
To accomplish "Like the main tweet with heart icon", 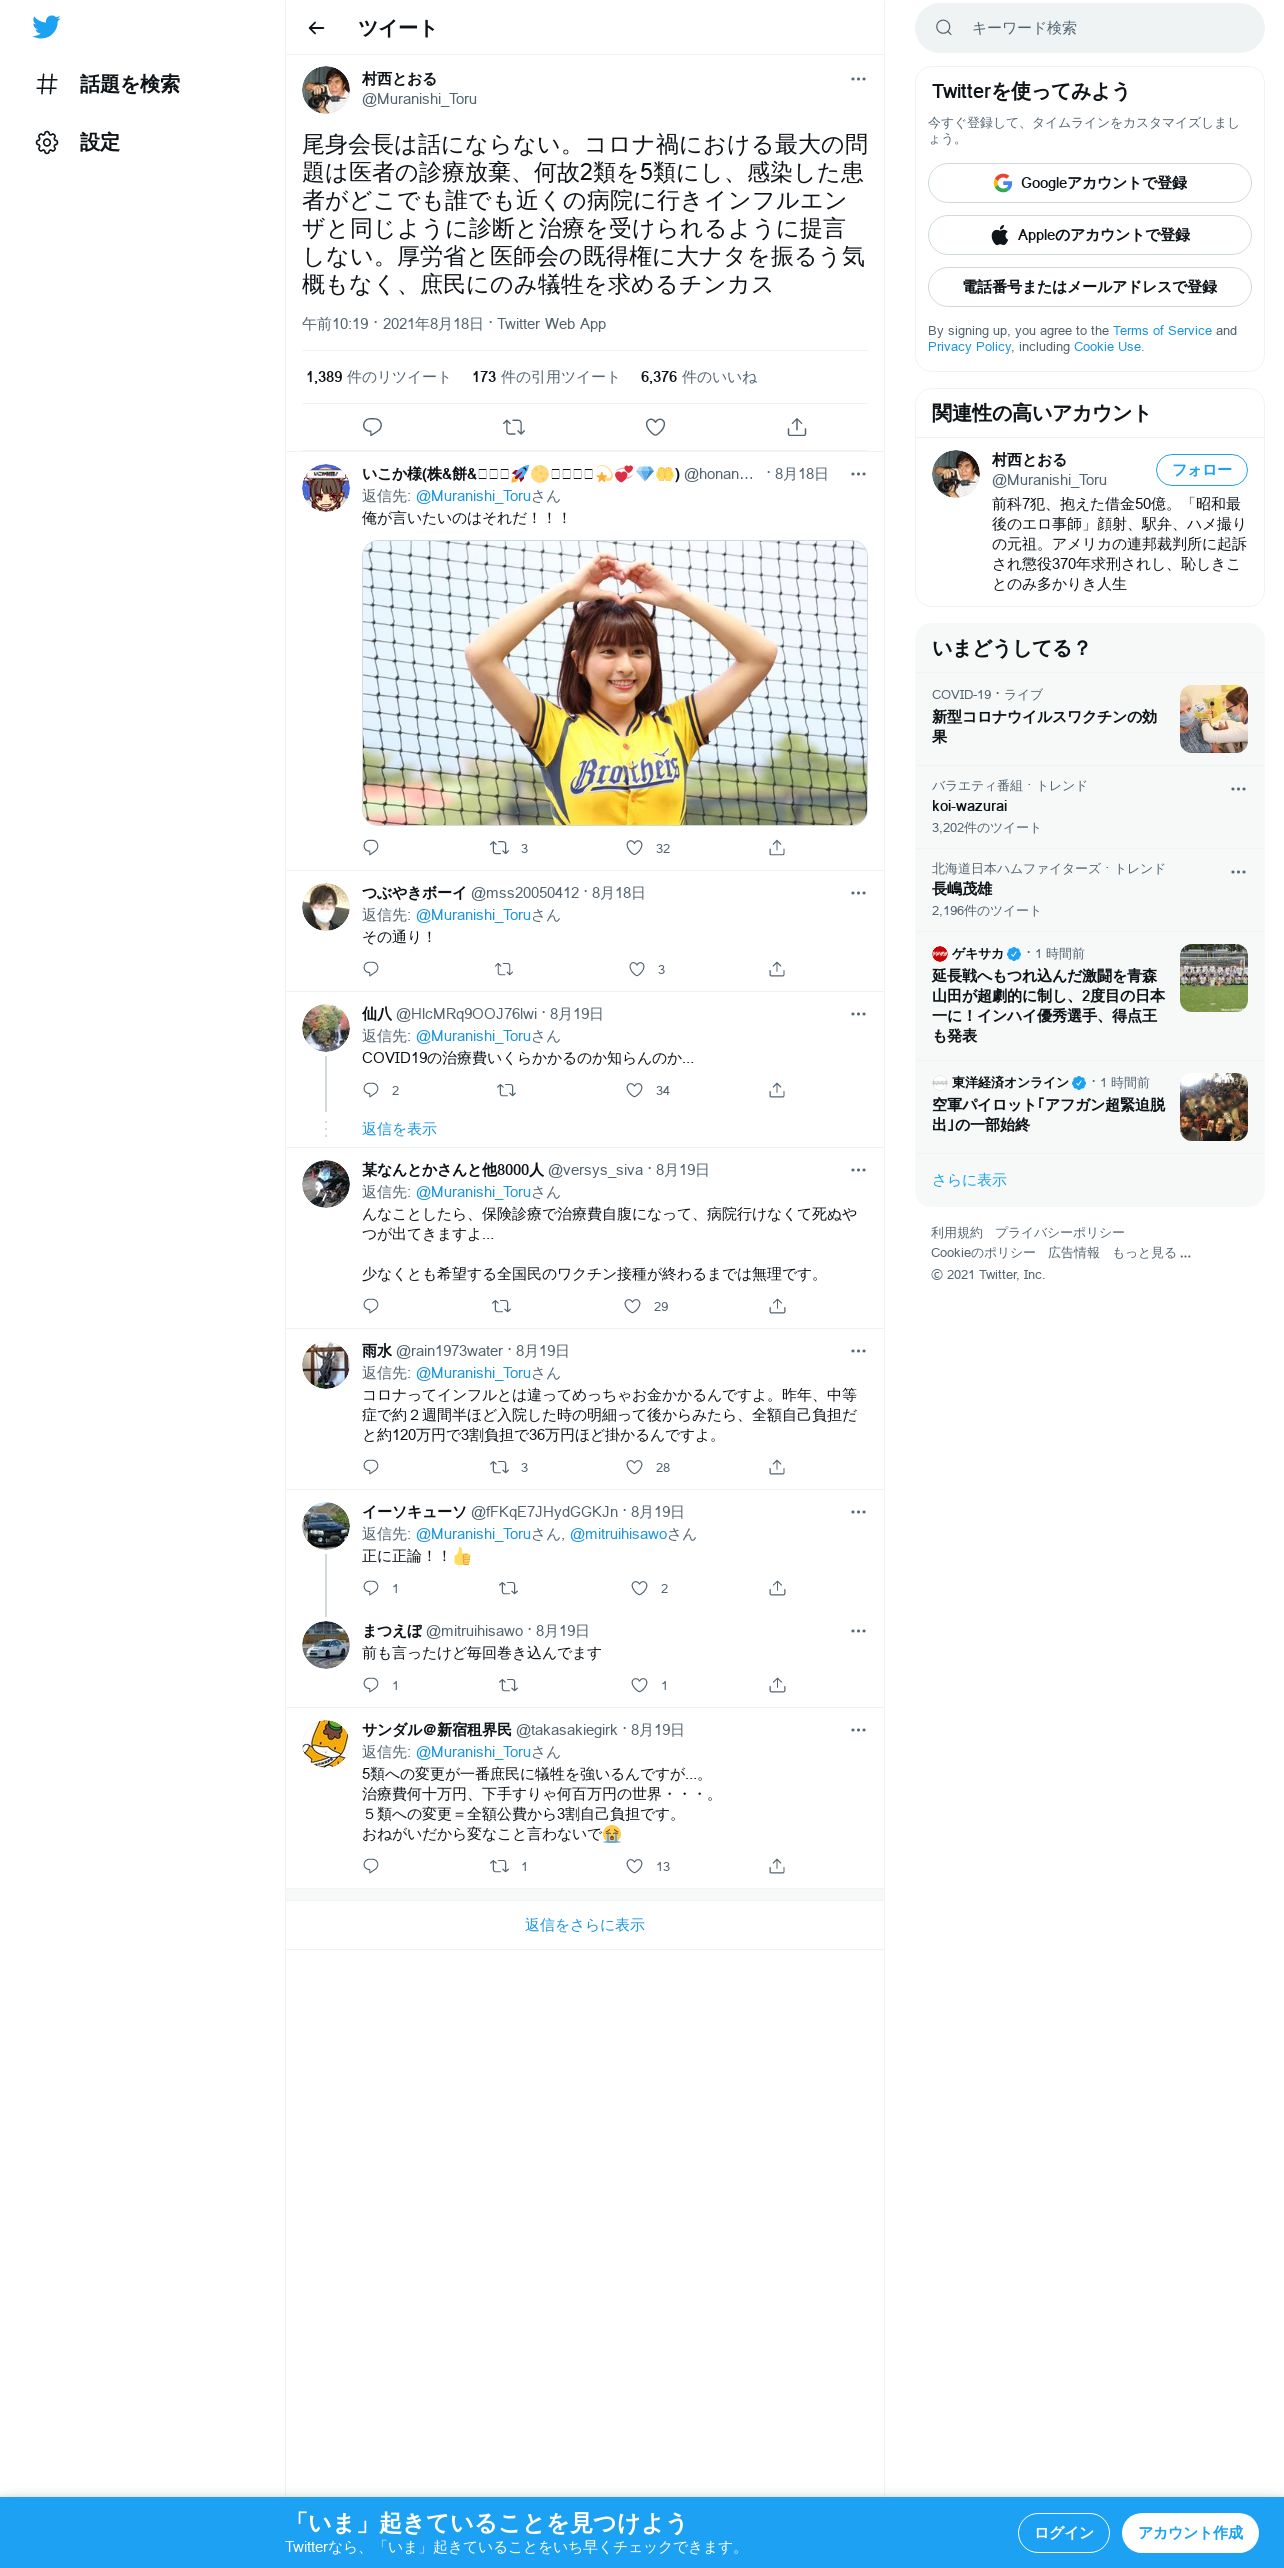I will pyautogui.click(x=655, y=427).
